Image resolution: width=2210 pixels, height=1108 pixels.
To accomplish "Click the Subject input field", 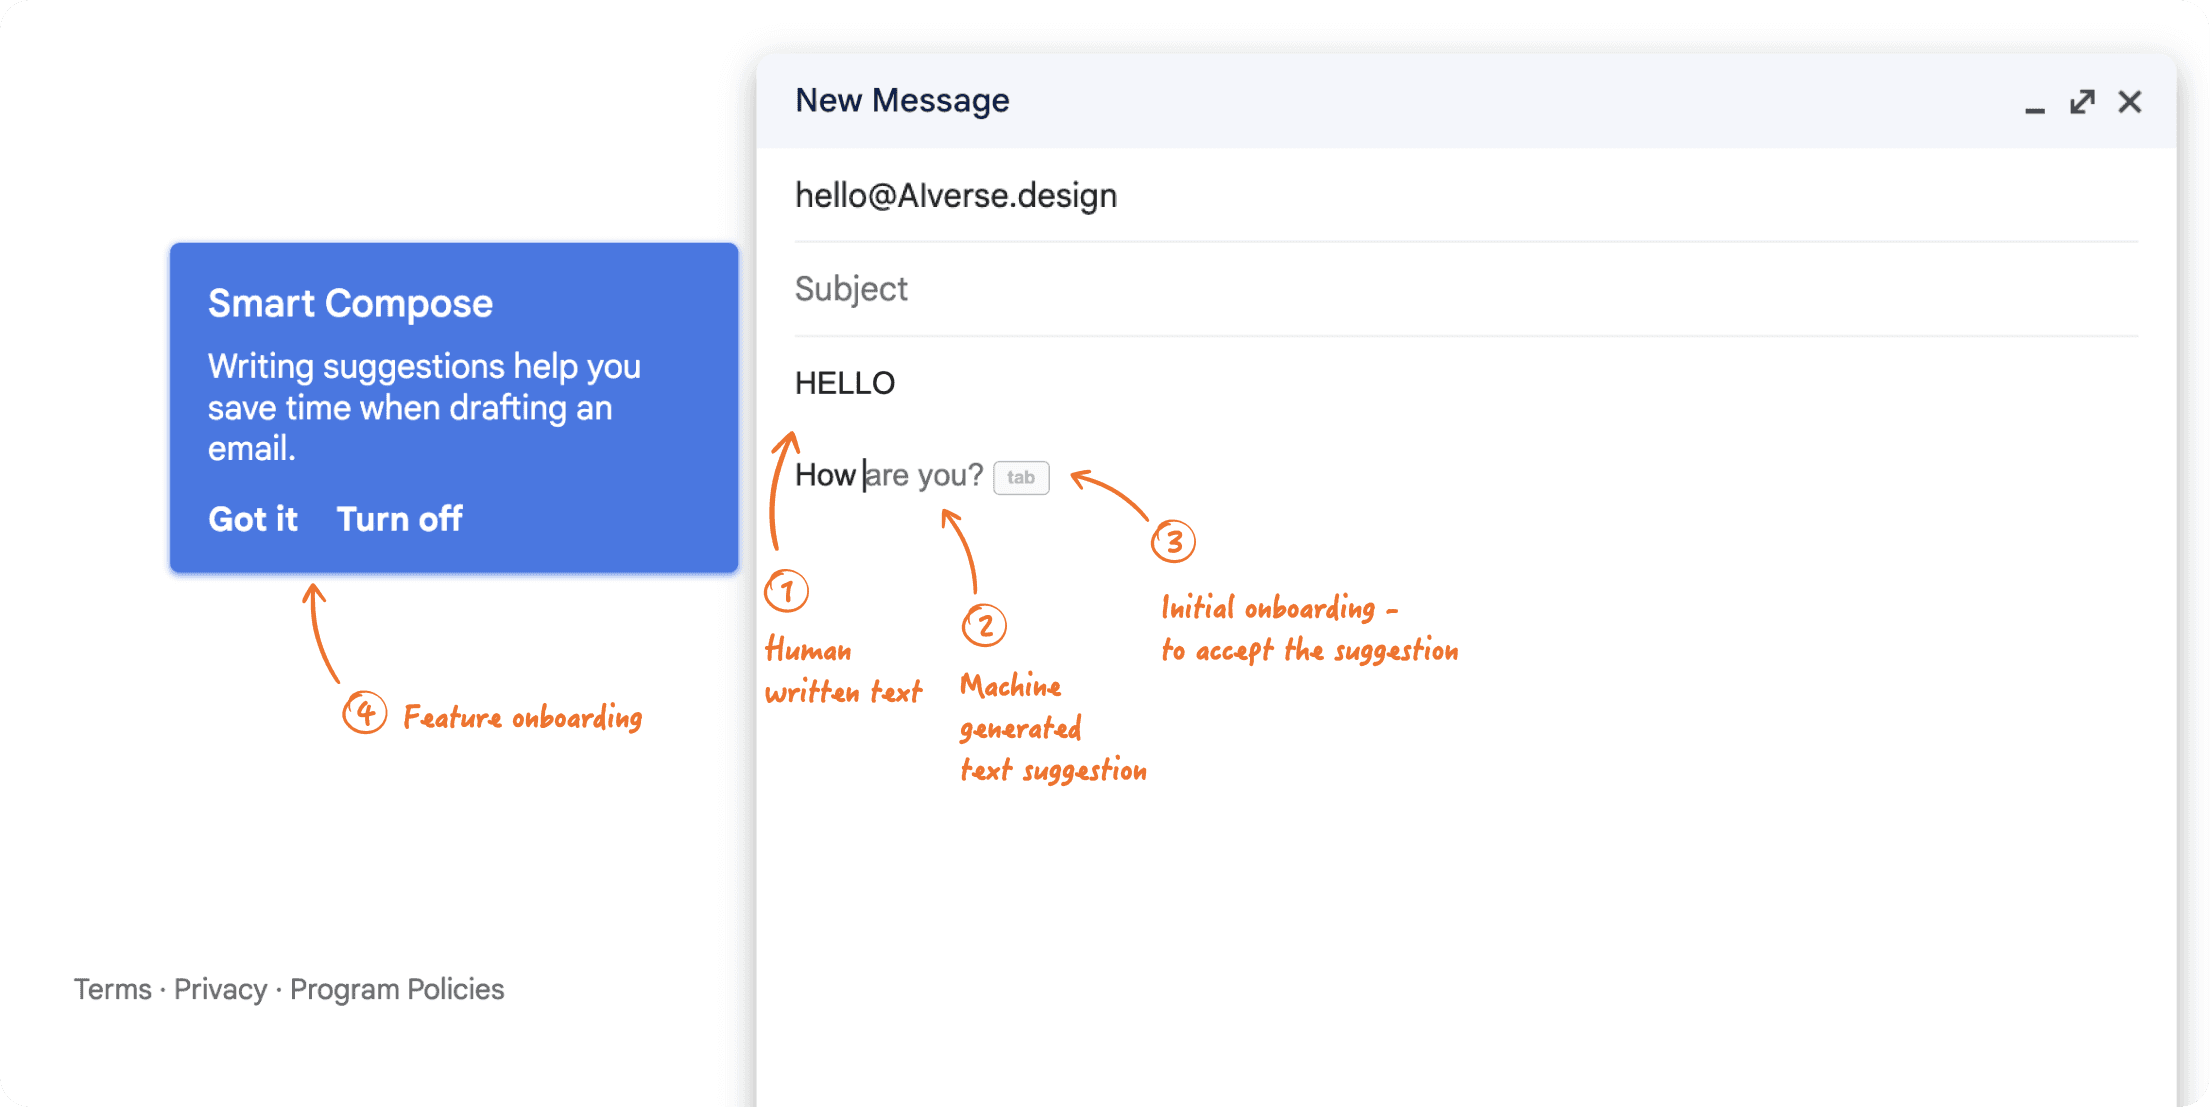I will 851,288.
